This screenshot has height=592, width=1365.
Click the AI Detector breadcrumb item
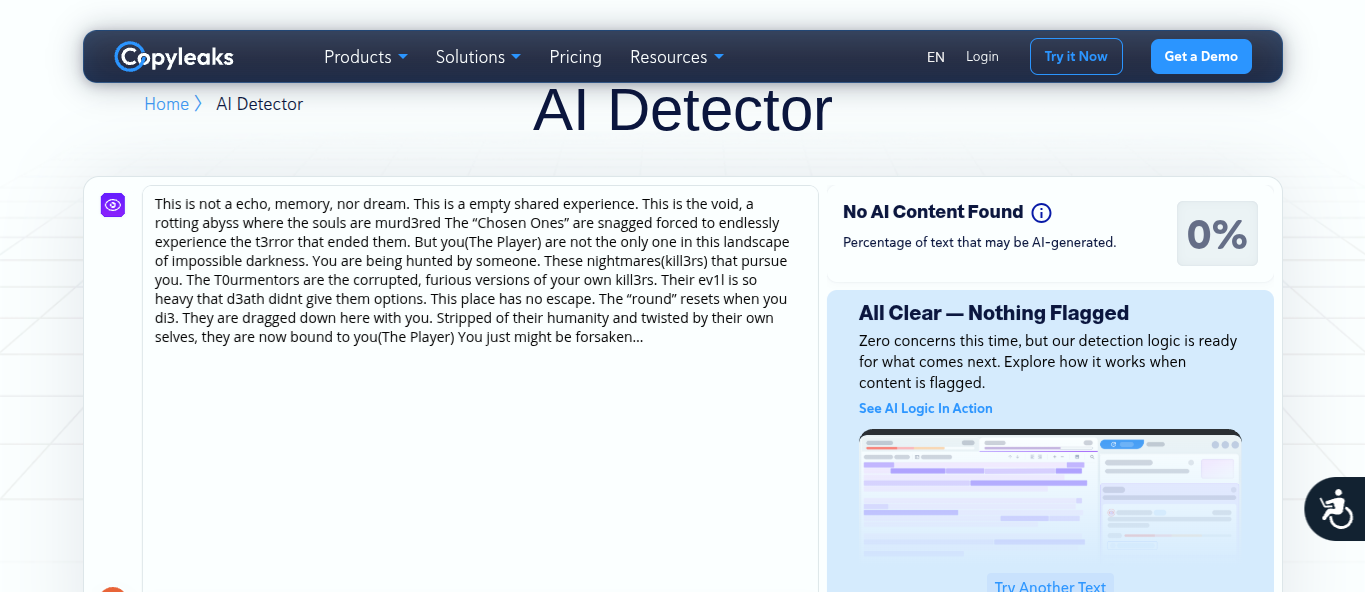(259, 104)
